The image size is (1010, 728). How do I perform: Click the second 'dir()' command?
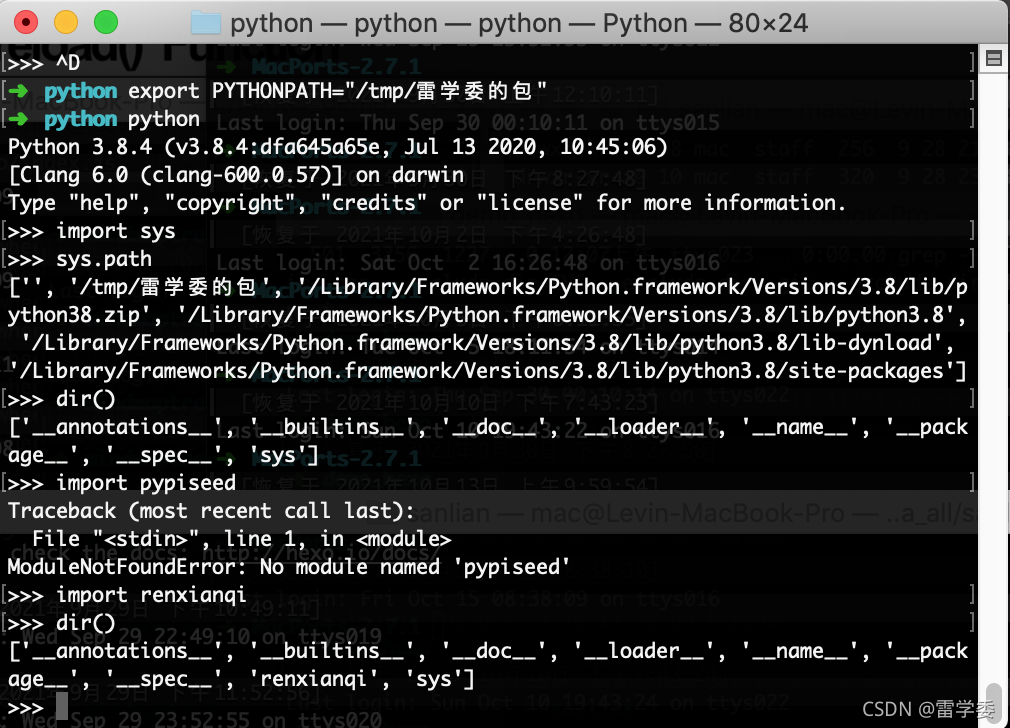pos(86,623)
